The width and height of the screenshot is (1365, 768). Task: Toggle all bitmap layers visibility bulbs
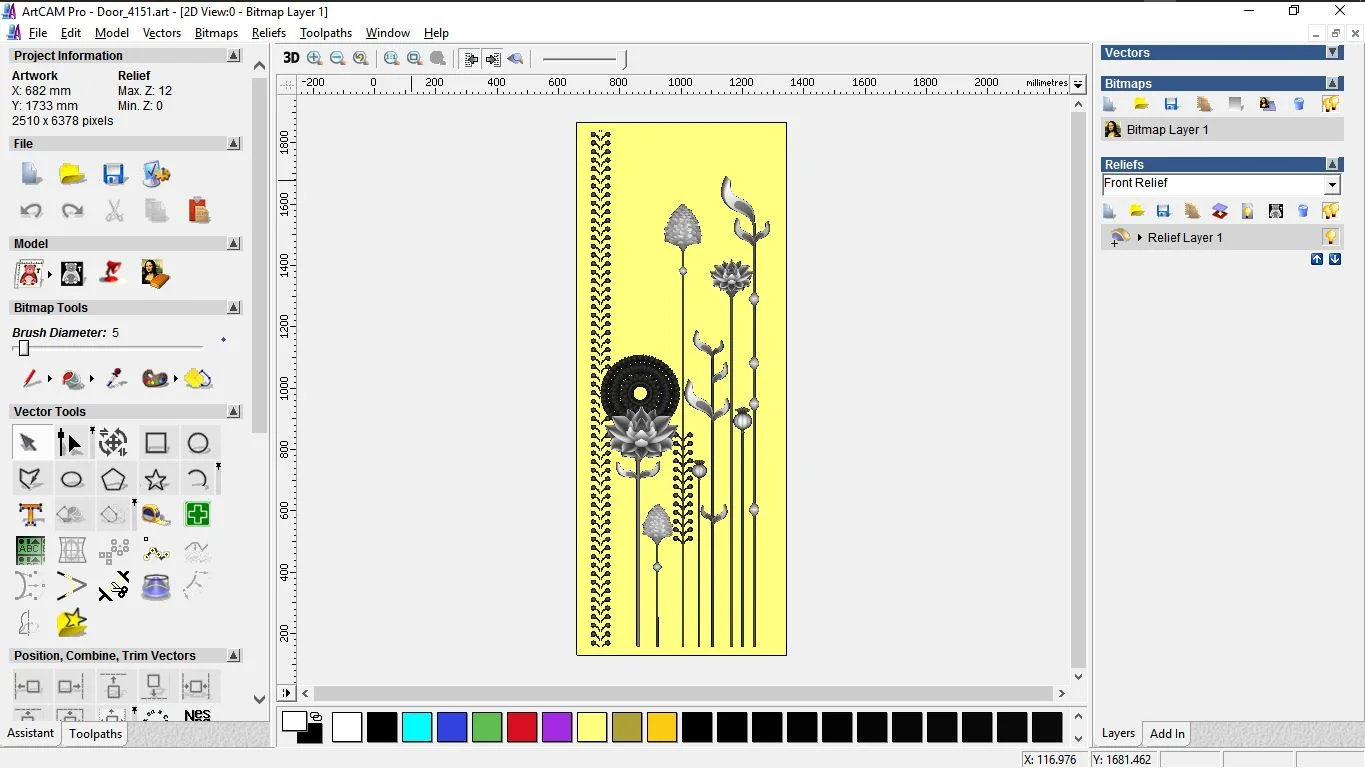click(1330, 104)
